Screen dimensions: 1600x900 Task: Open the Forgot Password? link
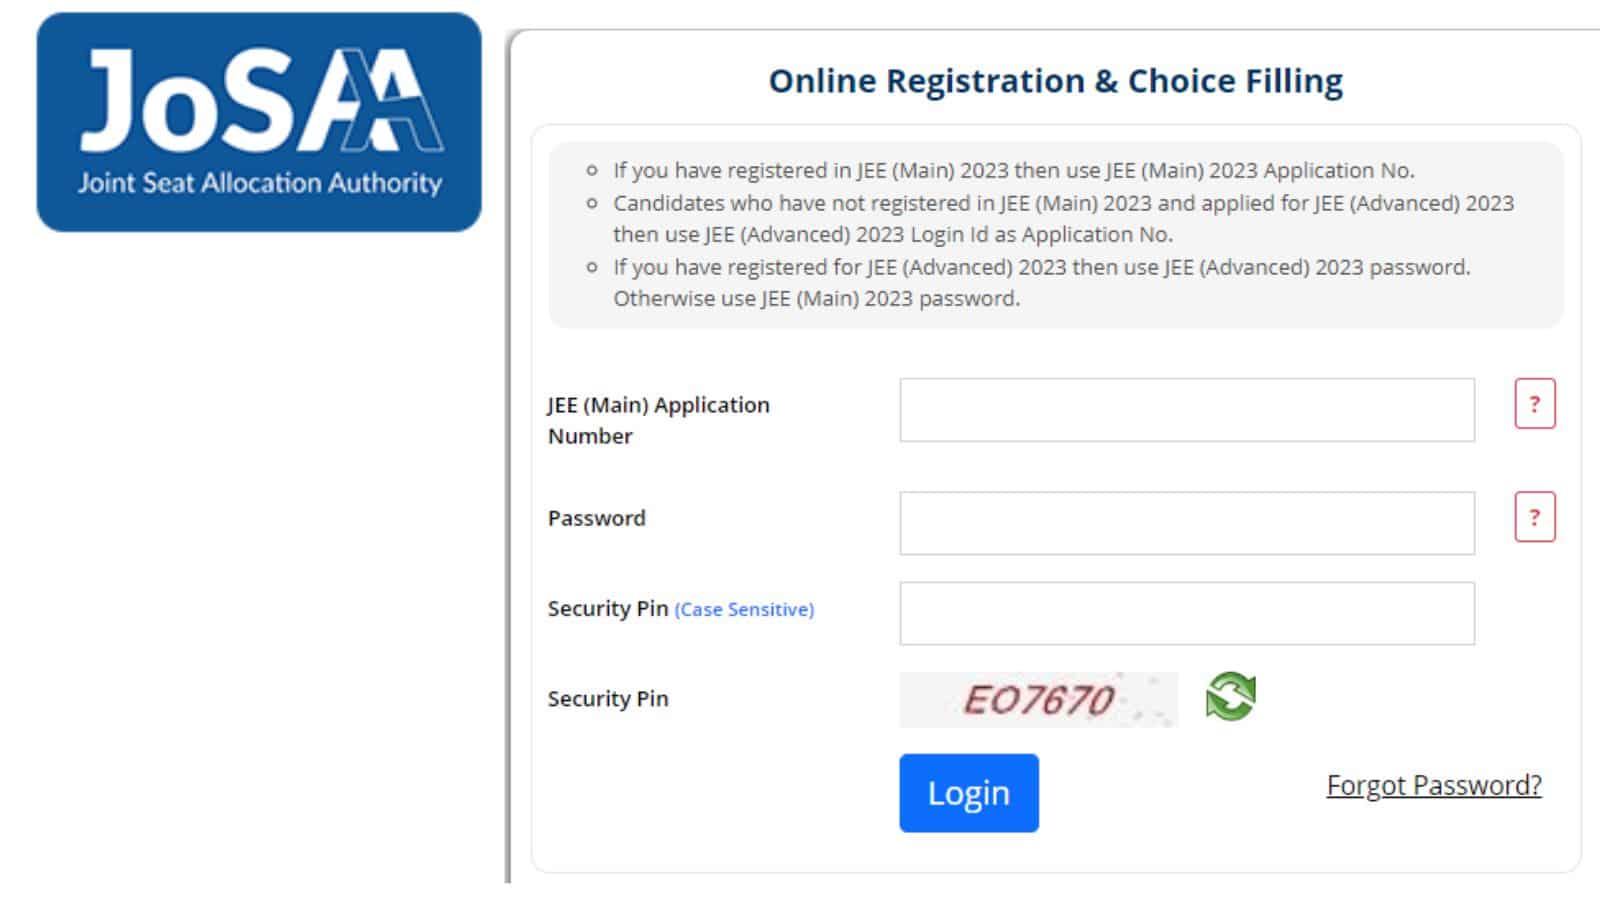[x=1434, y=785]
